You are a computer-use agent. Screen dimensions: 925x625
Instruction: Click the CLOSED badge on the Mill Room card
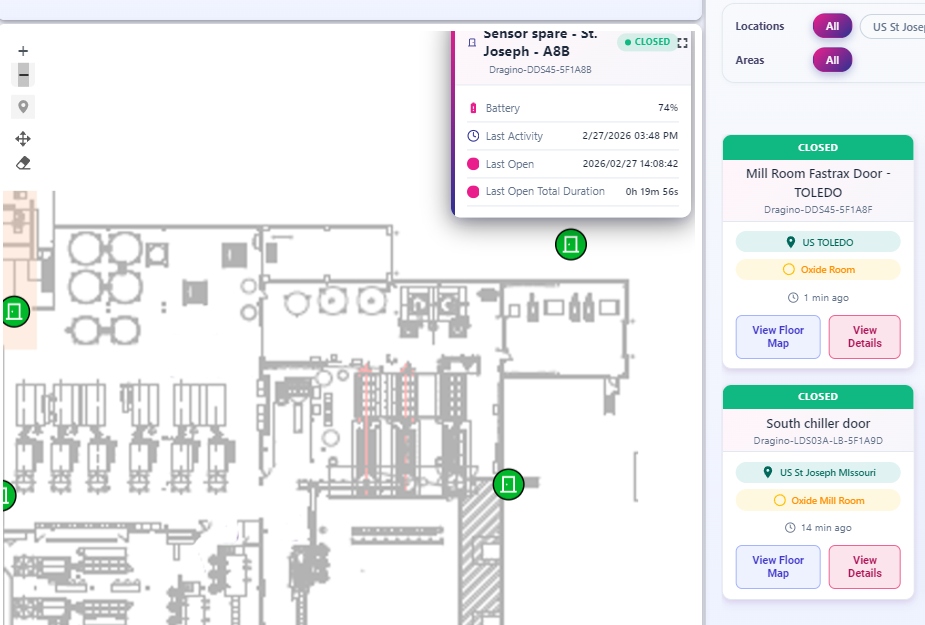[x=817, y=146]
